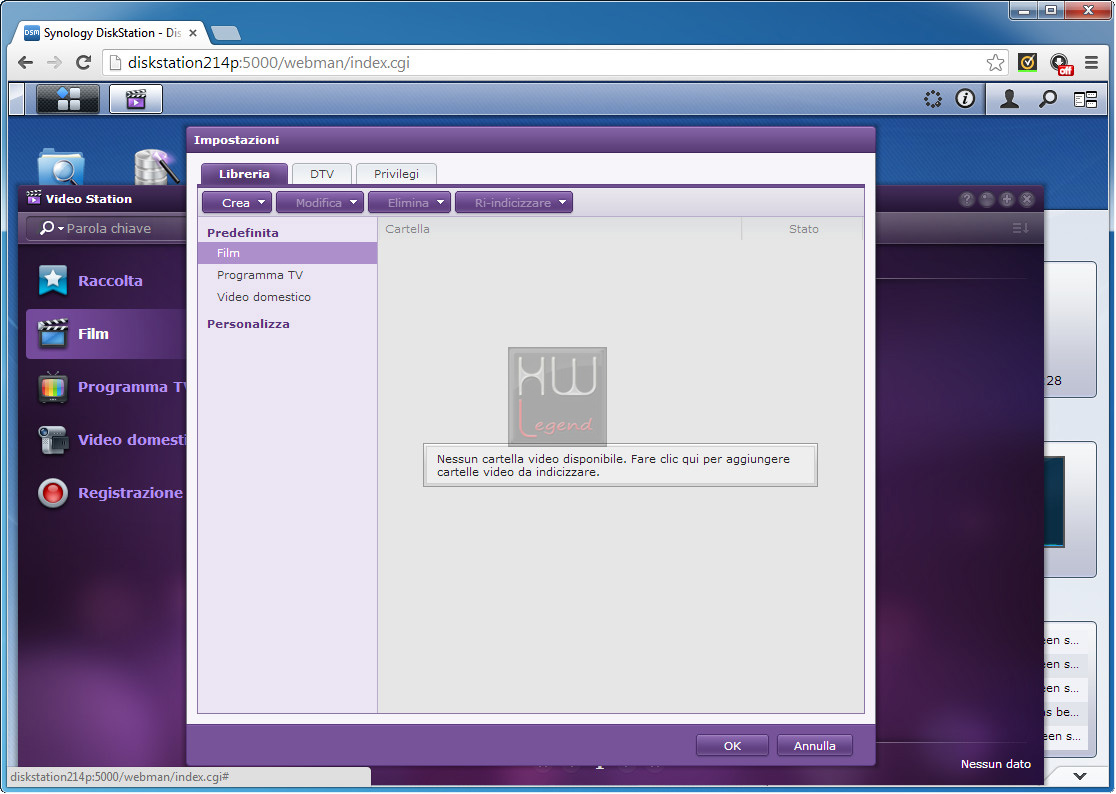The height and width of the screenshot is (794, 1116).
Task: Click the DSM search magnifier icon
Action: click(x=1048, y=99)
